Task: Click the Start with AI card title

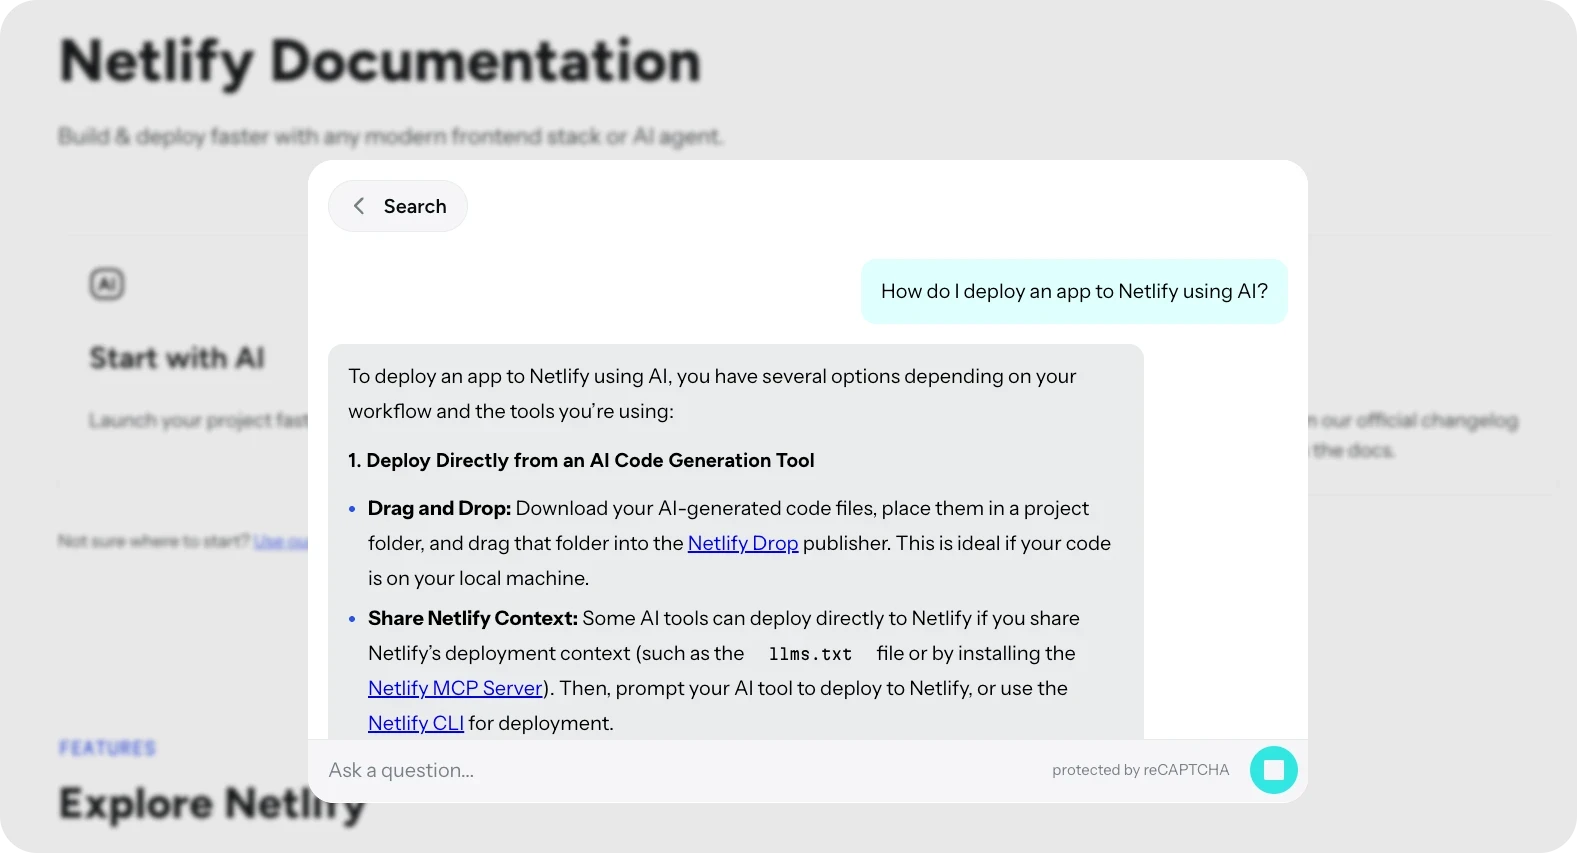Action: pyautogui.click(x=177, y=358)
